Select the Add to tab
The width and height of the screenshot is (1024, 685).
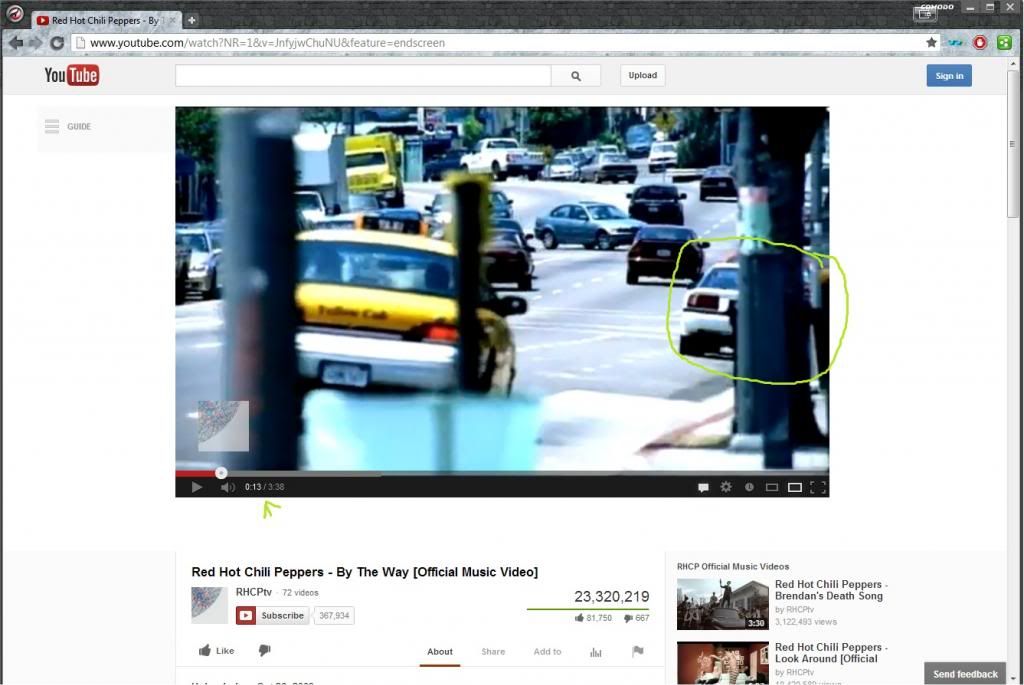click(547, 652)
